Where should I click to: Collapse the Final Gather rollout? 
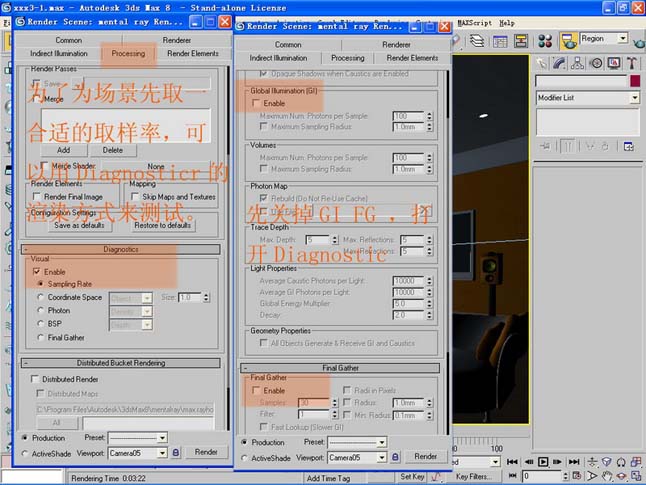coord(340,368)
